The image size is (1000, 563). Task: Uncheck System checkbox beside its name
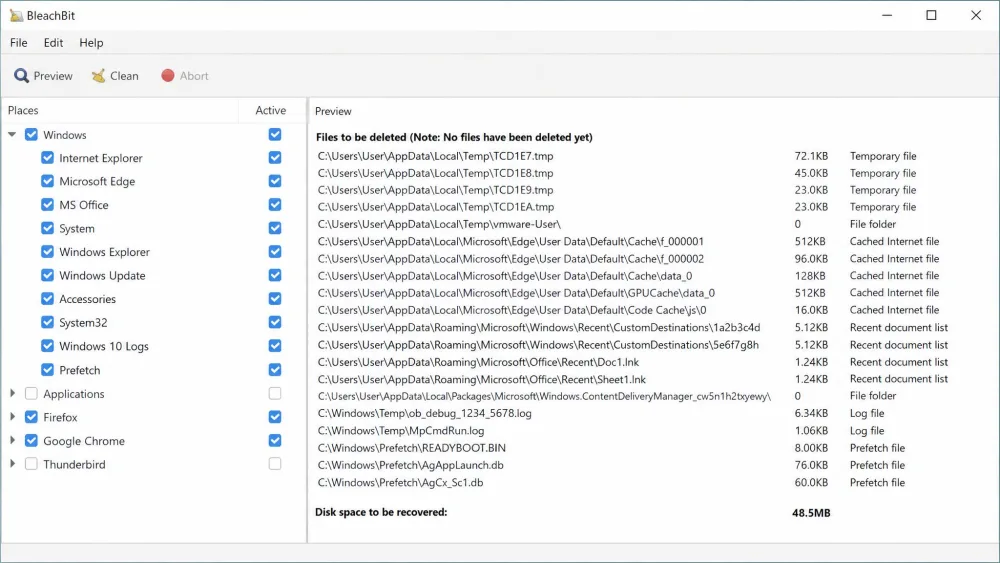click(47, 228)
